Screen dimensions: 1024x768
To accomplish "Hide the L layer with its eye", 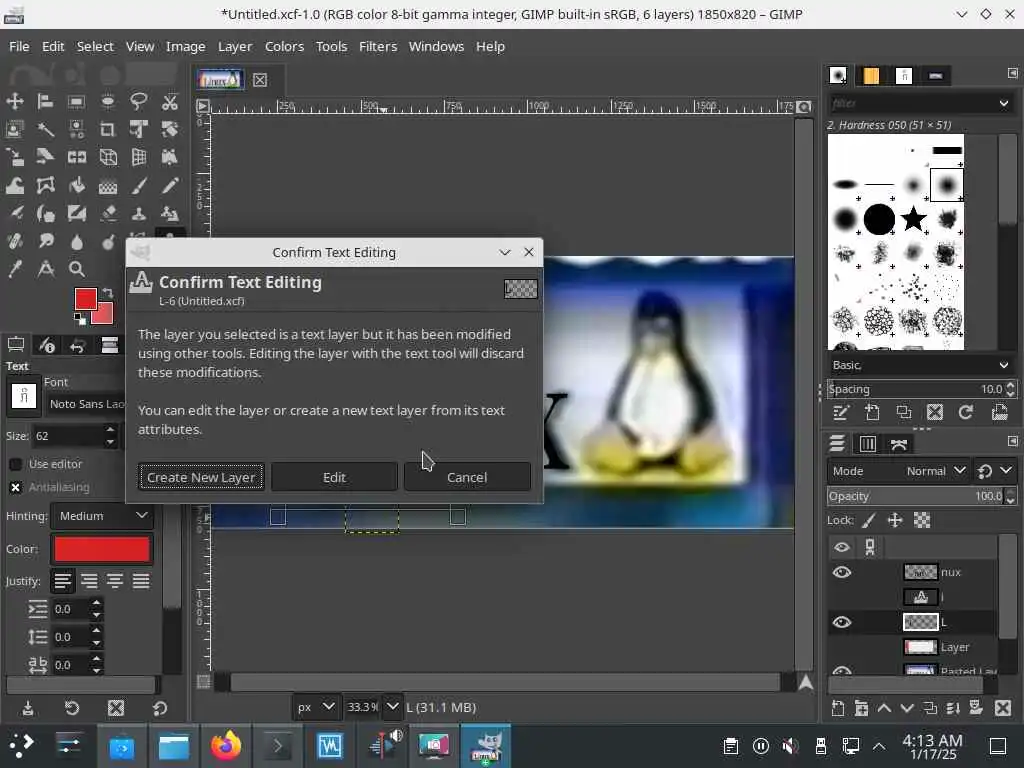I will click(842, 622).
